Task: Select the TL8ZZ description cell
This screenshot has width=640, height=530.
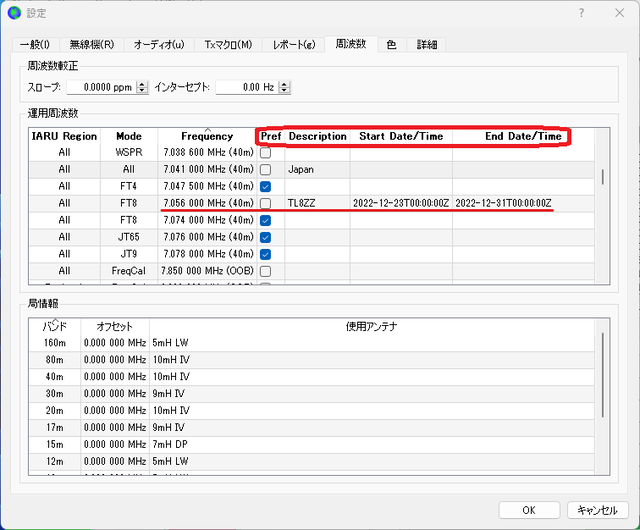Action: 317,203
